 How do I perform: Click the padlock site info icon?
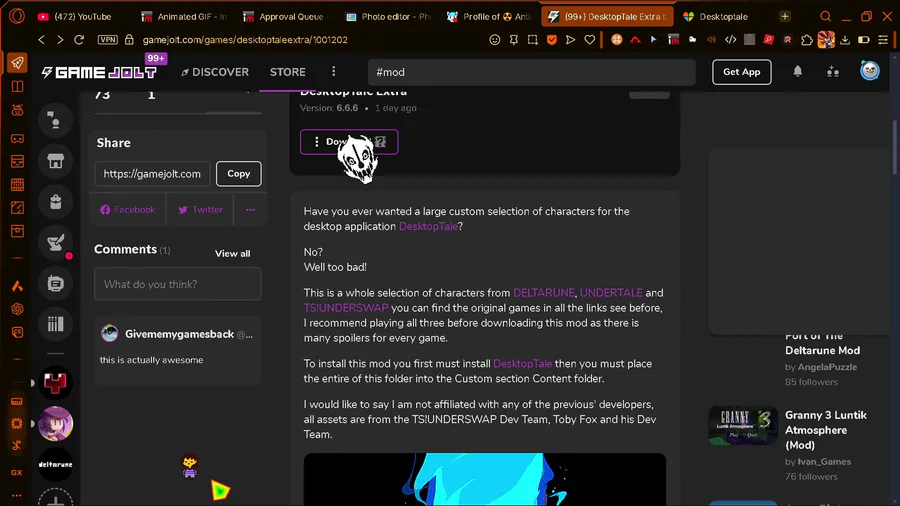pos(129,40)
